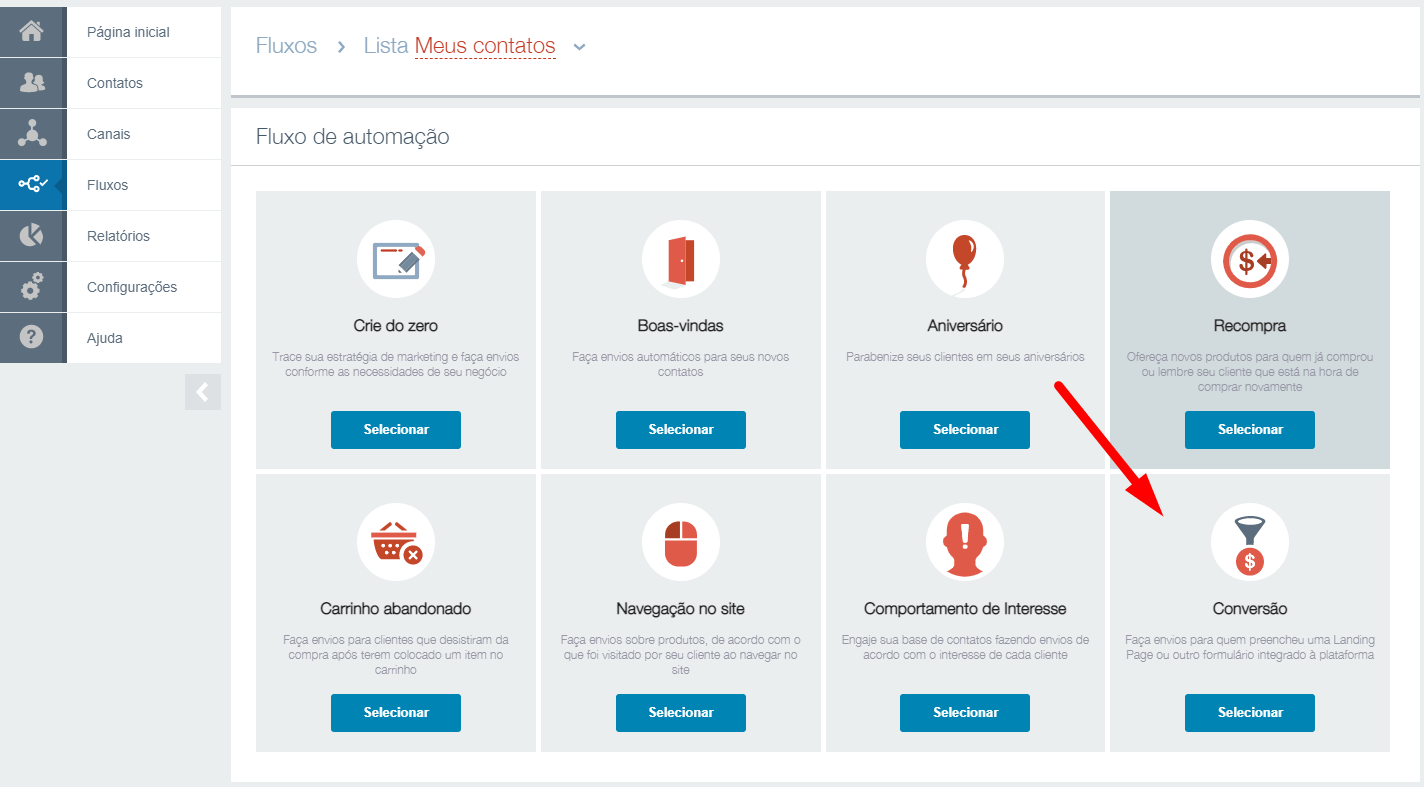Click the Recompra dollar icon
This screenshot has height=787, width=1424.
[x=1250, y=259]
